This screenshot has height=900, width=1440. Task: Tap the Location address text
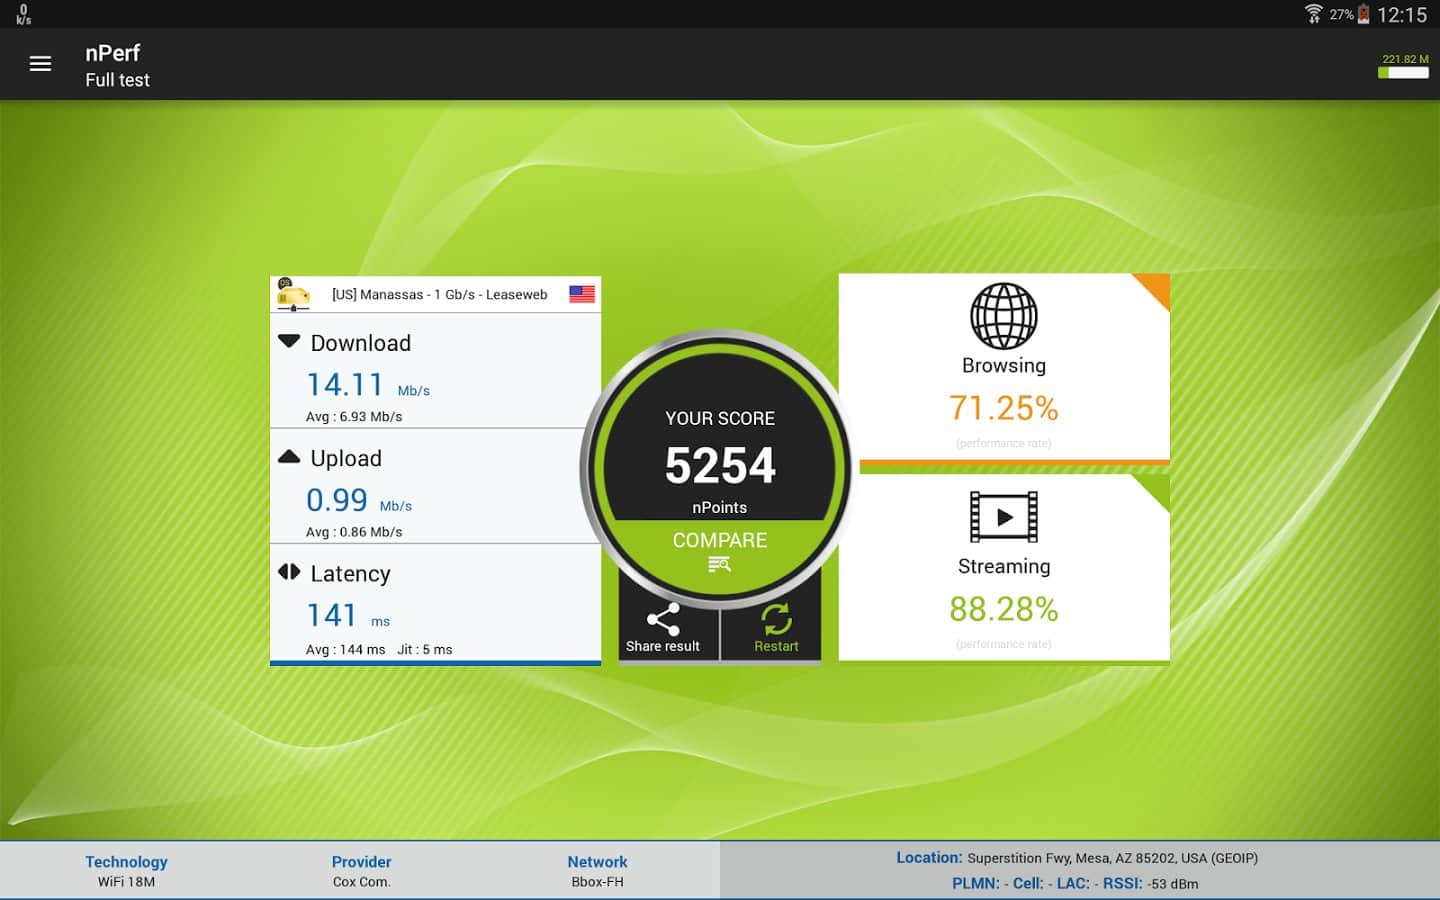1111,858
